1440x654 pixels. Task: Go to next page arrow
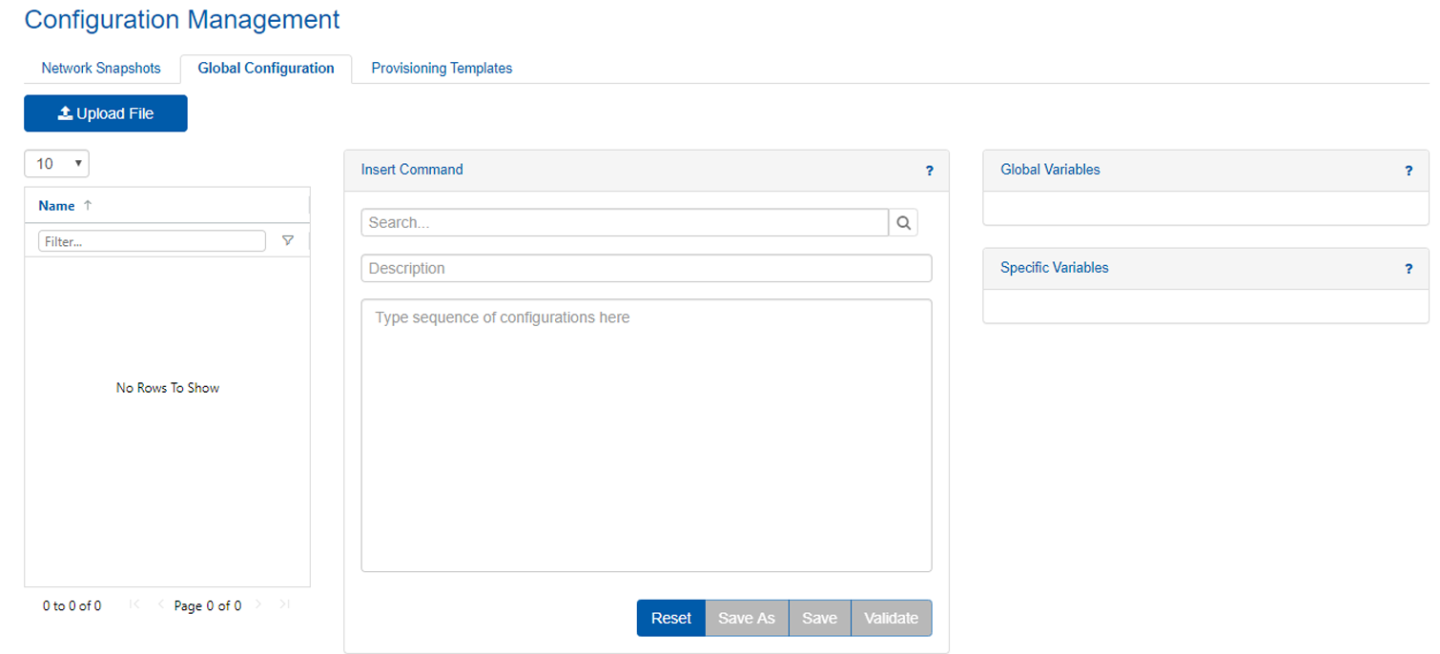(x=259, y=605)
